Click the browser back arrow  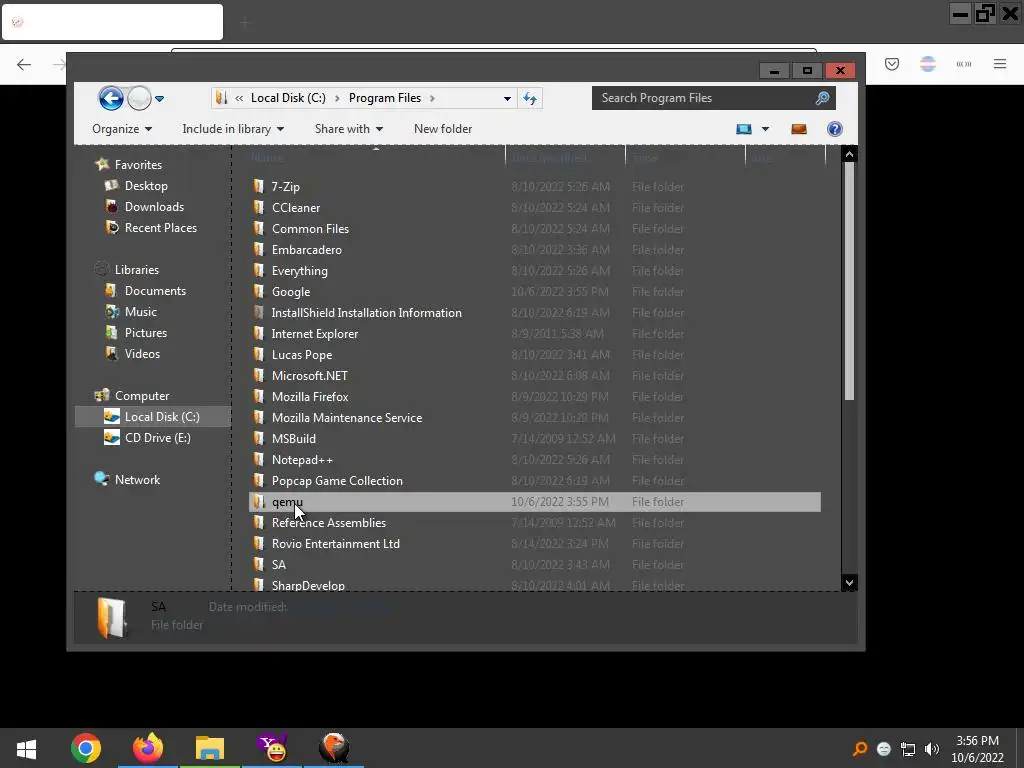(24, 64)
